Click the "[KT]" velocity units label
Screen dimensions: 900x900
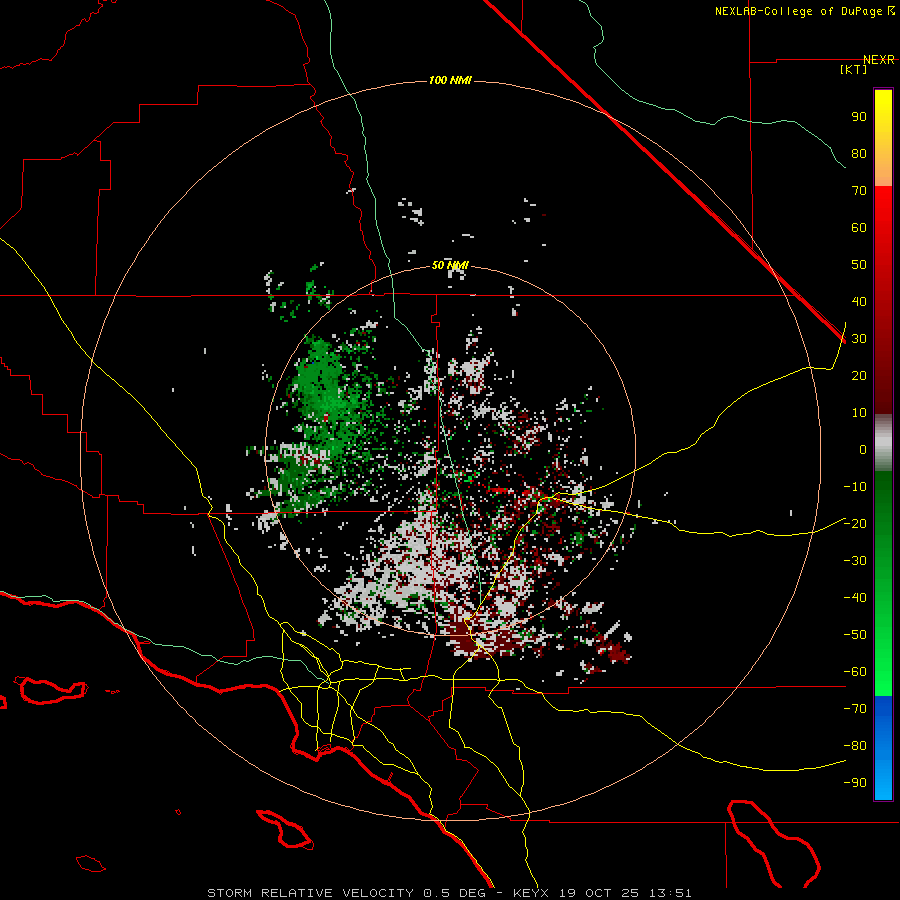coord(854,69)
